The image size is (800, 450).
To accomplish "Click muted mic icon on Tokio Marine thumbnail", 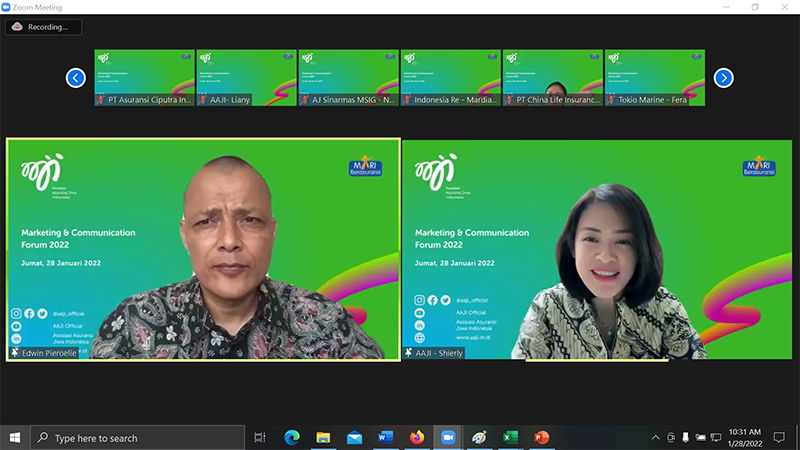I will pos(611,100).
